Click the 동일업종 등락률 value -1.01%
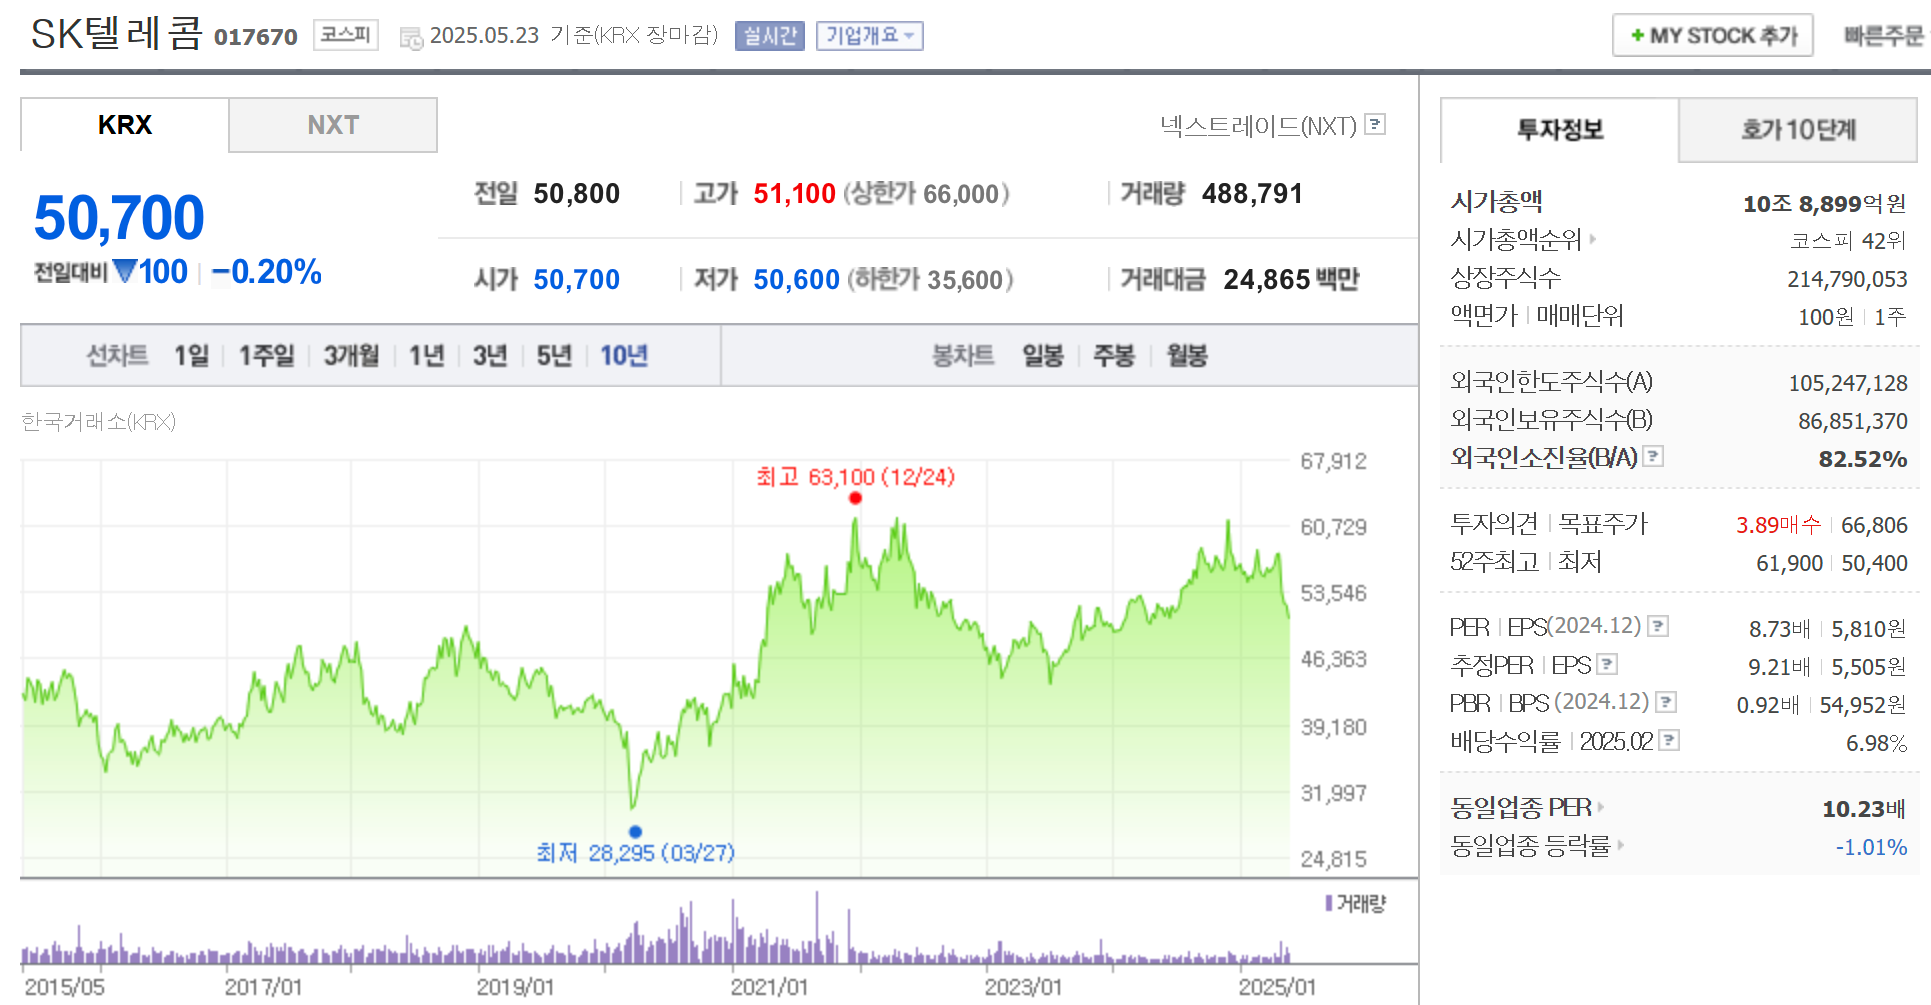 (1871, 848)
